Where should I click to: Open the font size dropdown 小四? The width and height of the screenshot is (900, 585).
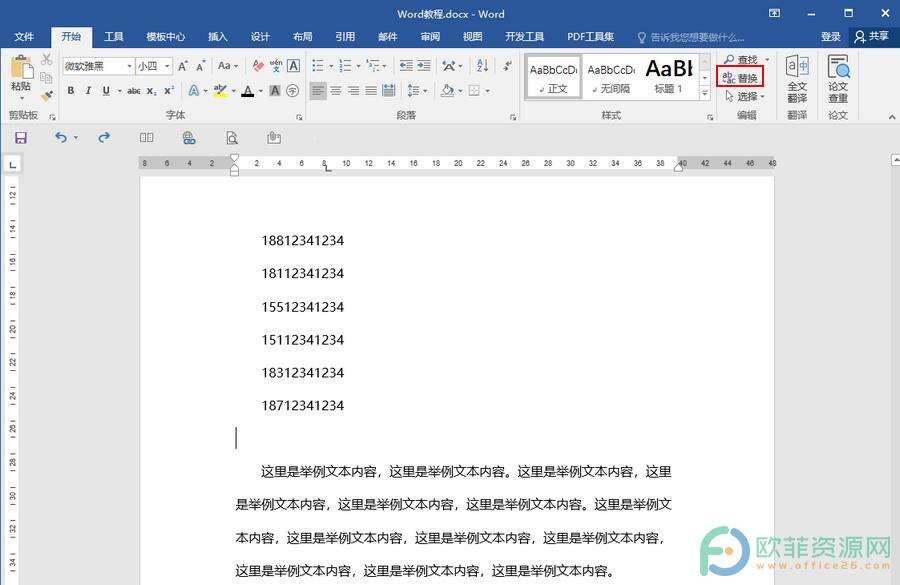click(x=167, y=66)
